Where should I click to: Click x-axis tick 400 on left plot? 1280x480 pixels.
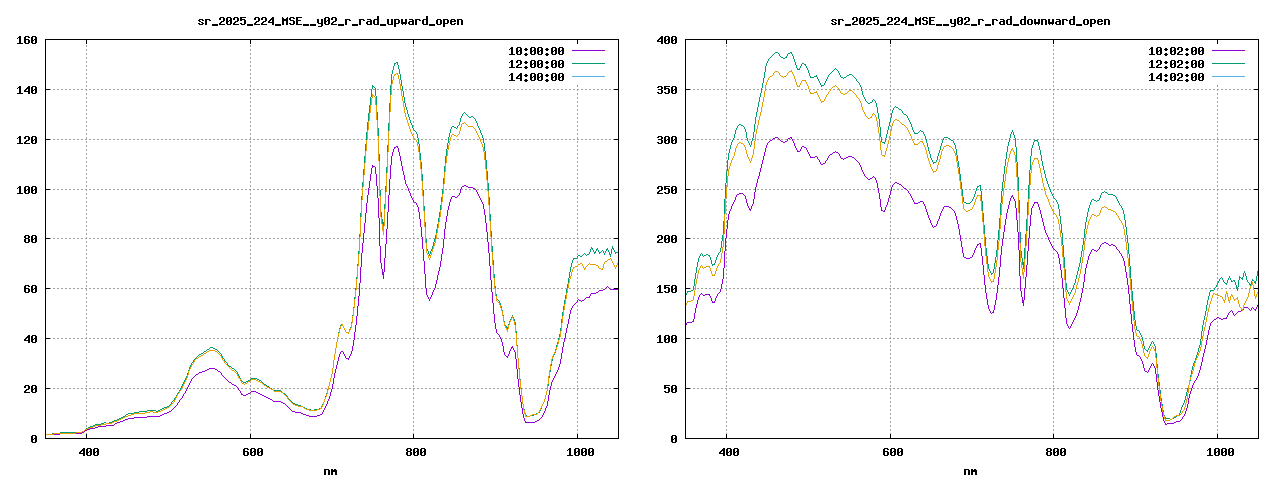(89, 453)
